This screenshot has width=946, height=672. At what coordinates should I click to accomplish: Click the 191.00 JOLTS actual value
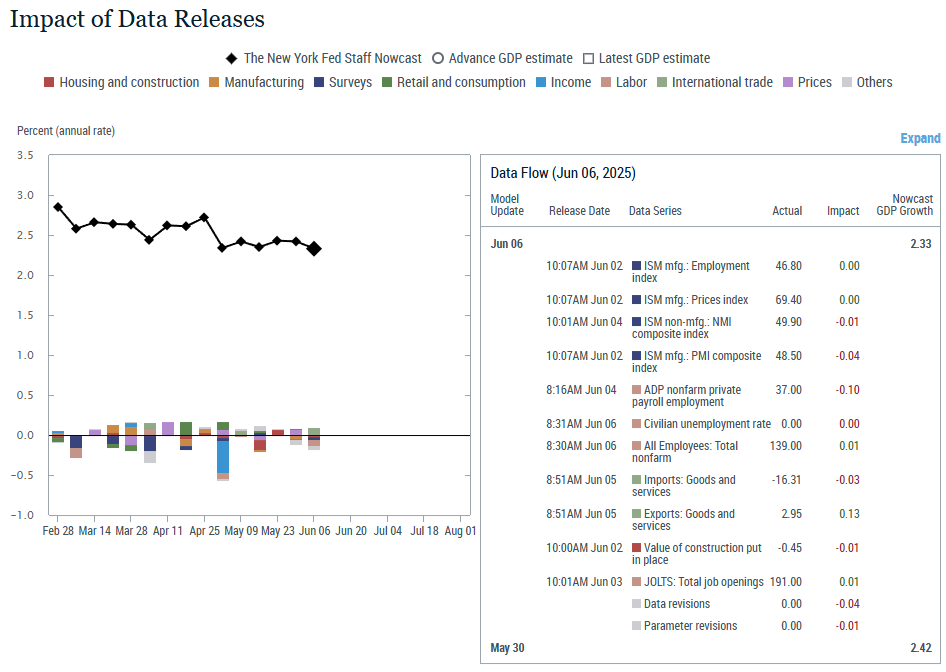point(786,582)
